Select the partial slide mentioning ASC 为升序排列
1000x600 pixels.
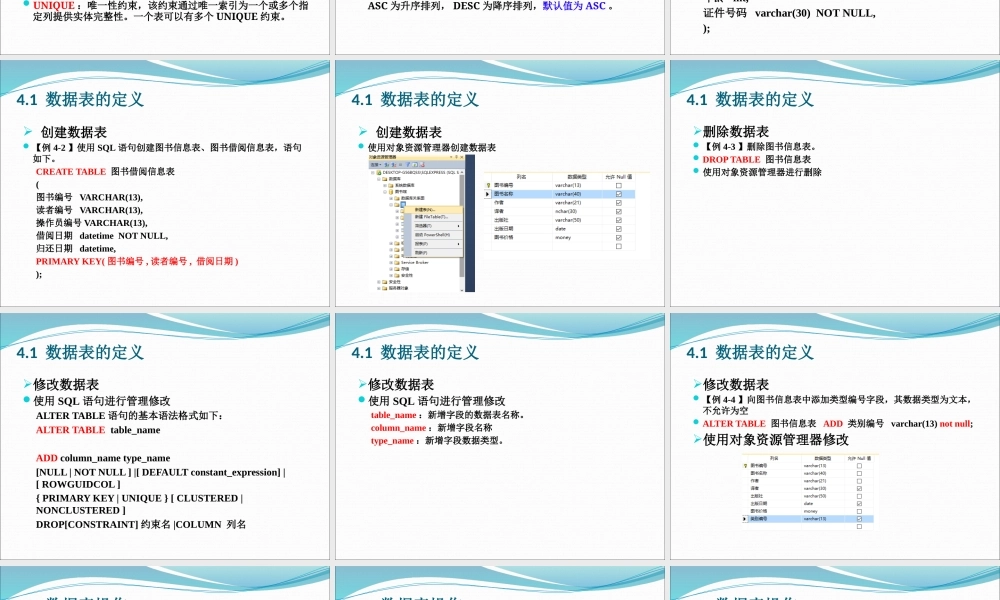tap(500, 27)
